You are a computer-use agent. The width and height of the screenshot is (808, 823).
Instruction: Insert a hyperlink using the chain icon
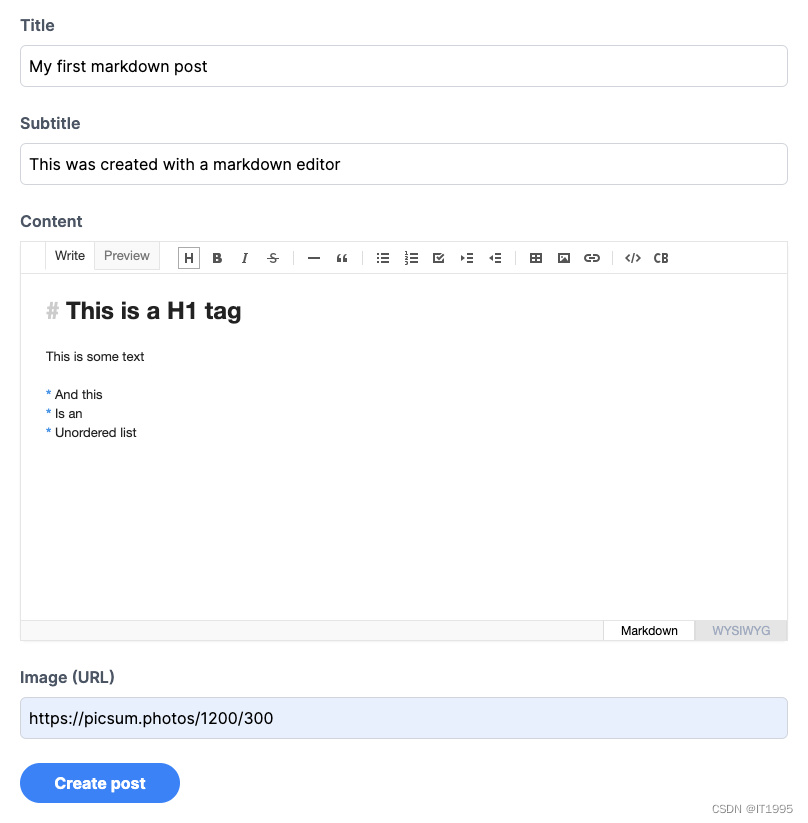tap(592, 258)
